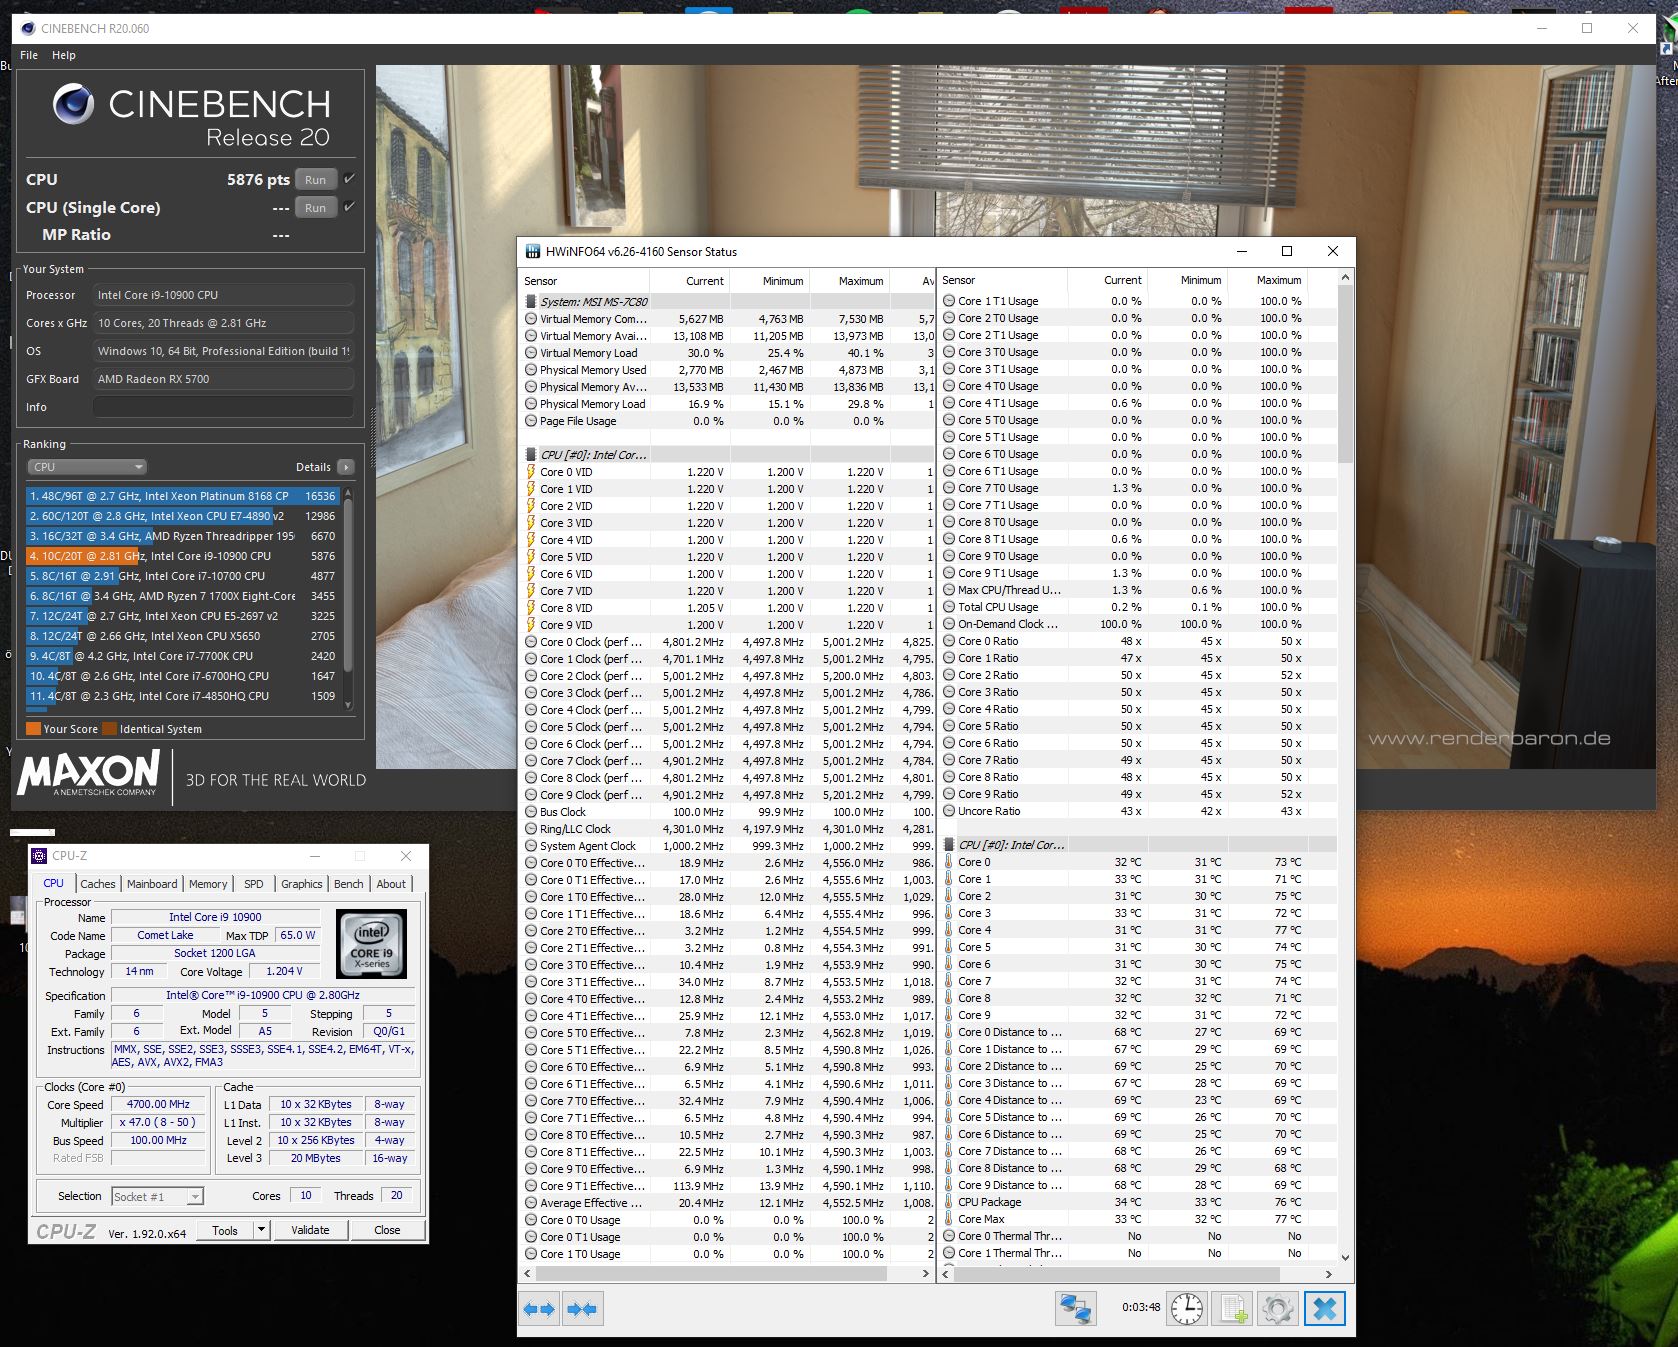Screen dimensions: 1678x1347
Task: Select ranking row Intel Core i9-10900 CPU 5876
Action: coord(183,556)
